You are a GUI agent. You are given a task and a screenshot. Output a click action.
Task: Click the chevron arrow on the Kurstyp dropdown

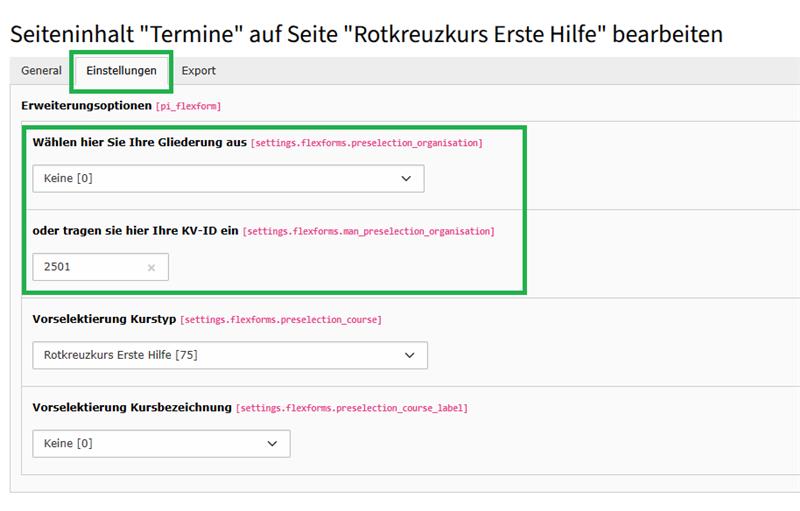coord(408,355)
